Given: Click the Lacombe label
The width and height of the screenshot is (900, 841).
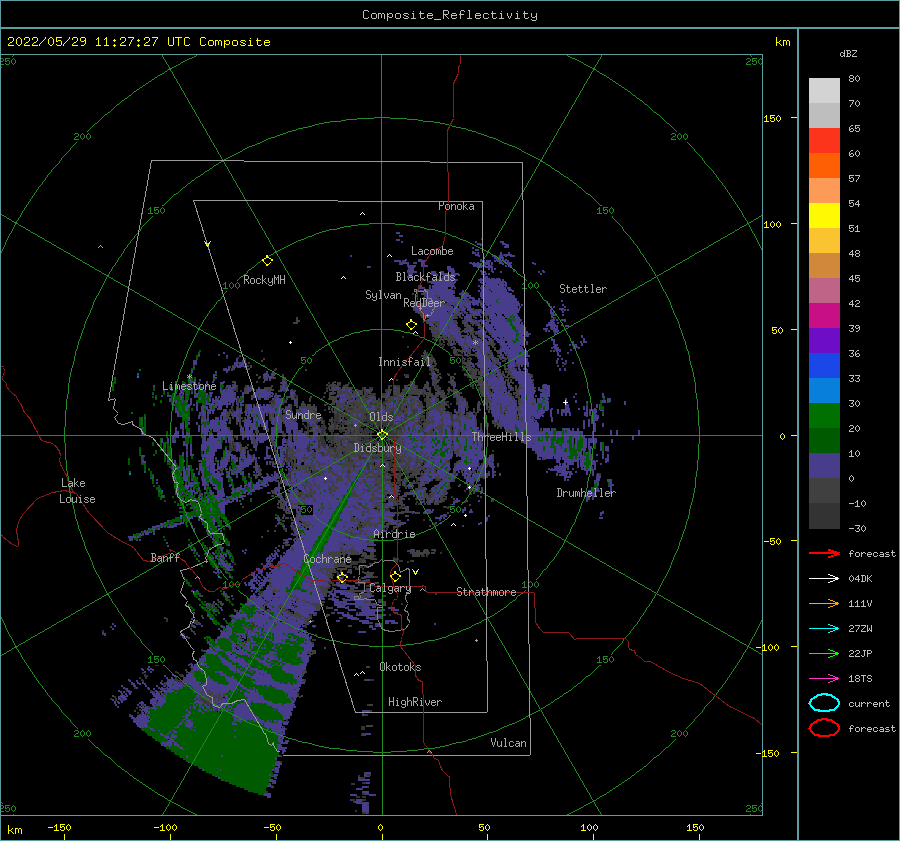Looking at the screenshot, I should [x=432, y=251].
